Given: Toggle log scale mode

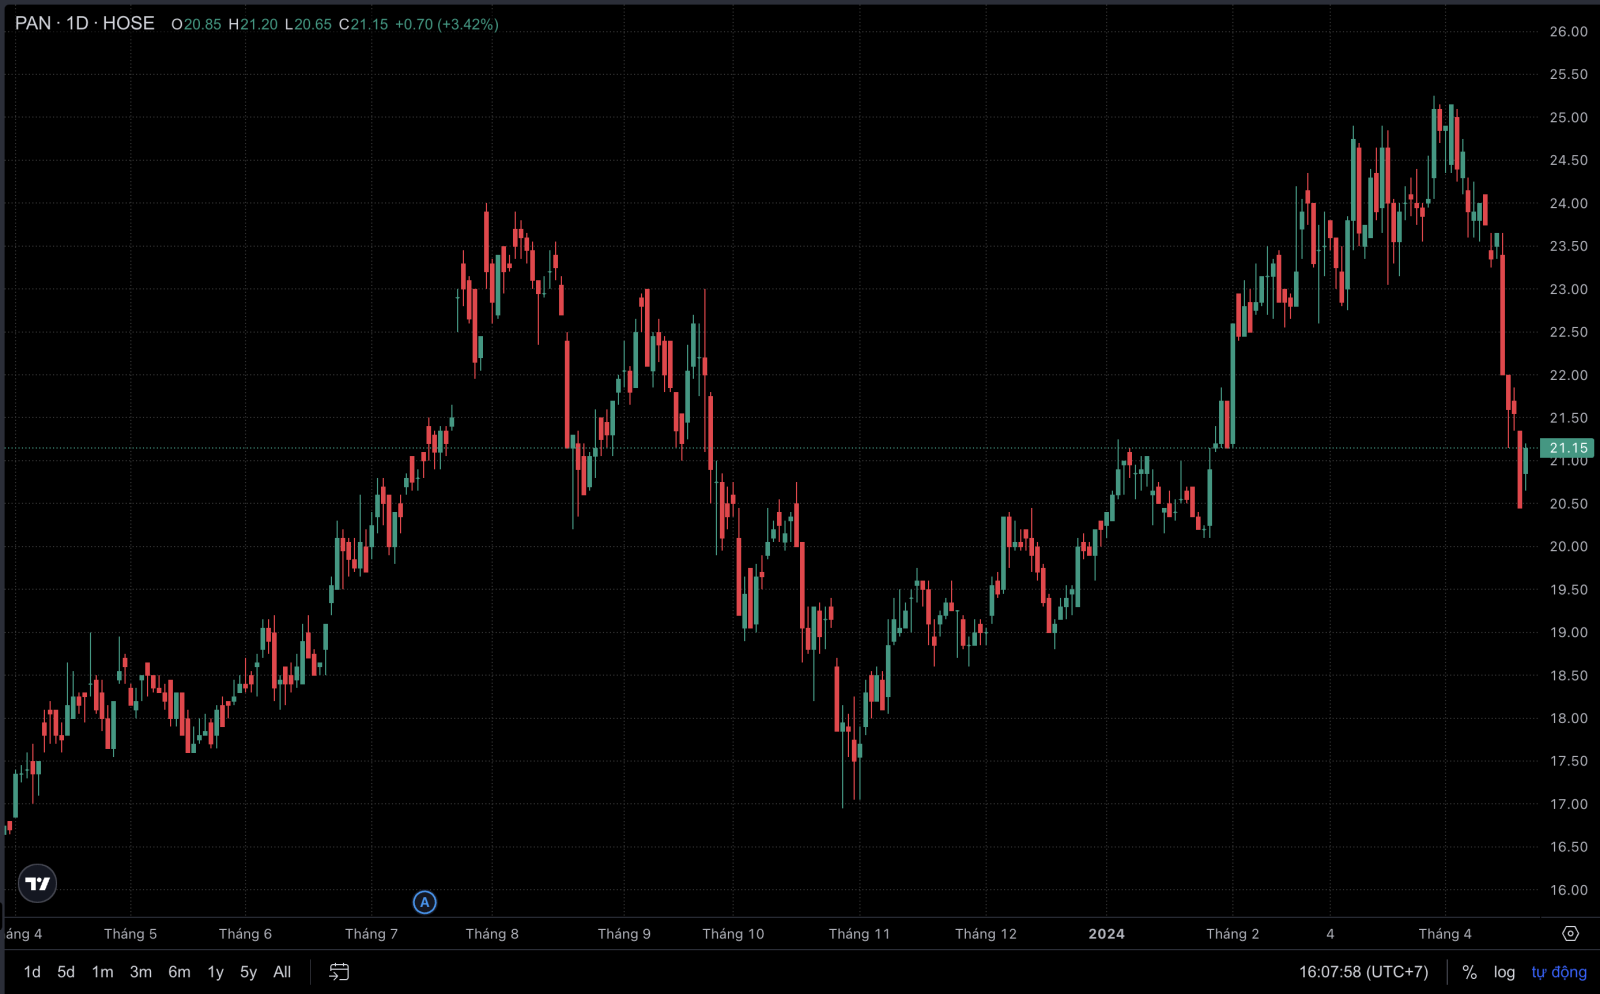Looking at the screenshot, I should pyautogui.click(x=1504, y=972).
